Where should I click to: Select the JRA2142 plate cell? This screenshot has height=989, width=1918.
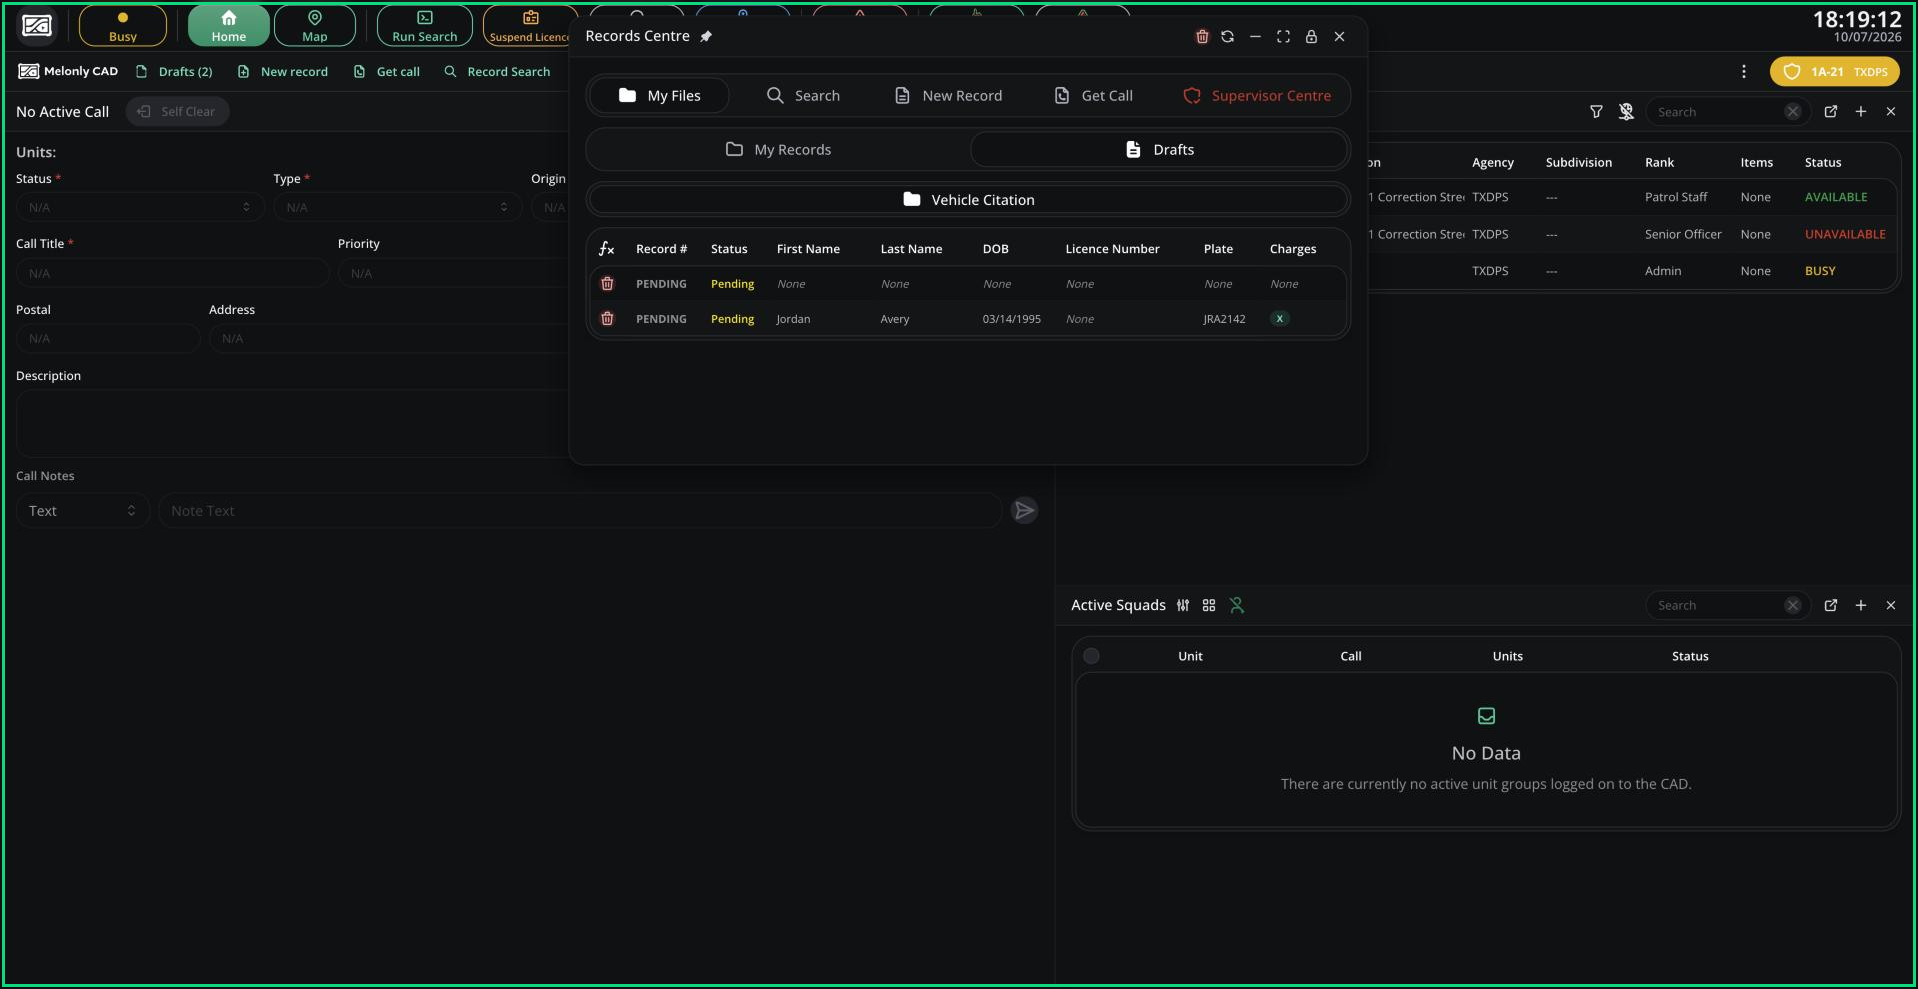pyautogui.click(x=1224, y=319)
